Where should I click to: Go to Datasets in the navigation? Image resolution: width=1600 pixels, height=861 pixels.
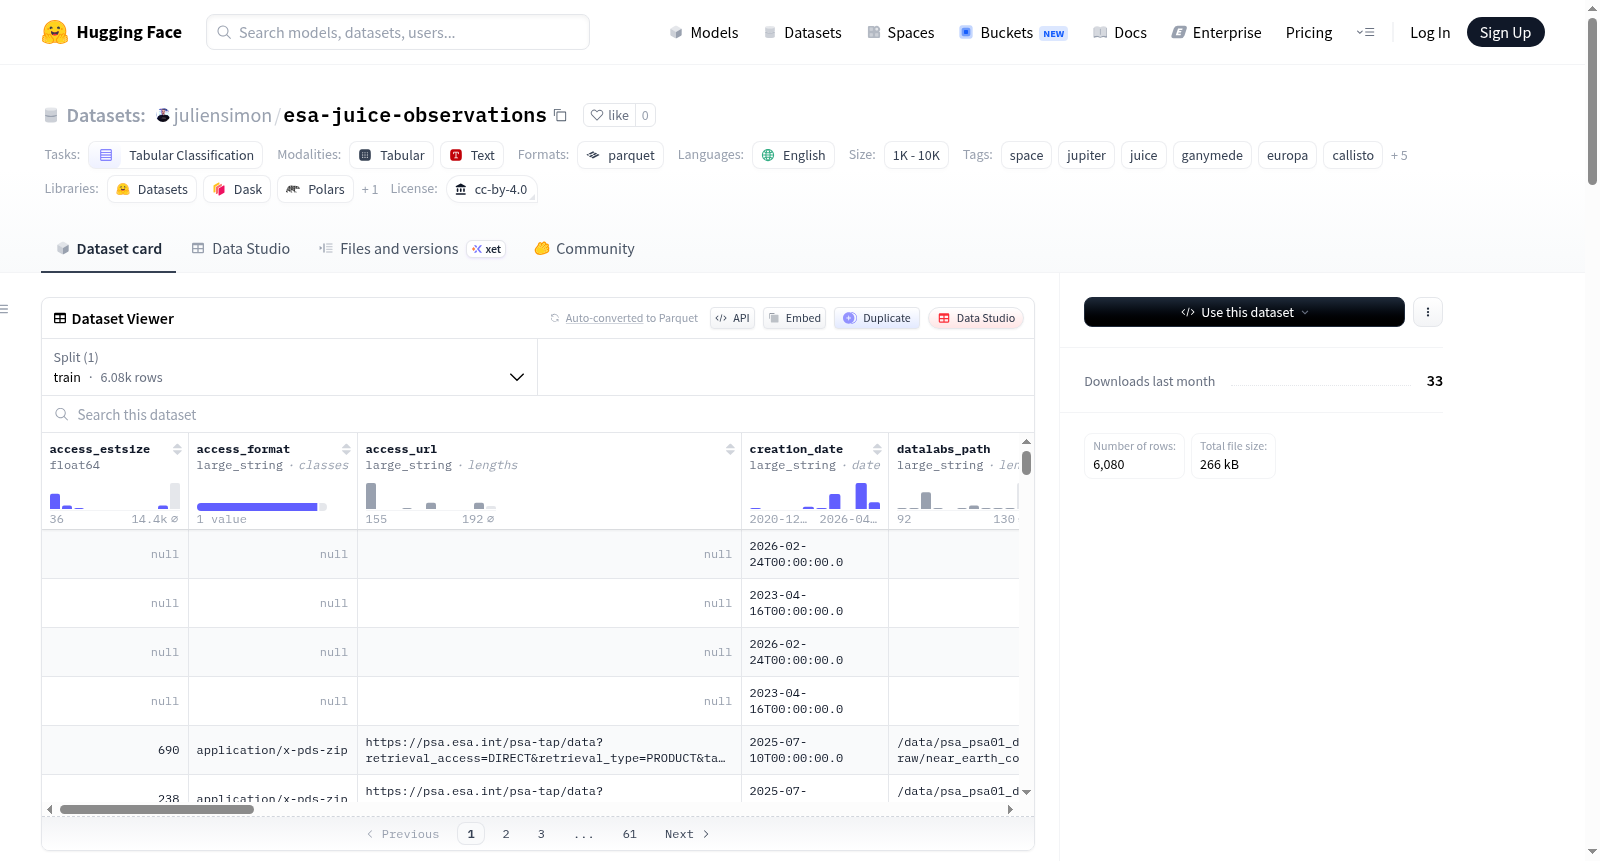tap(802, 32)
